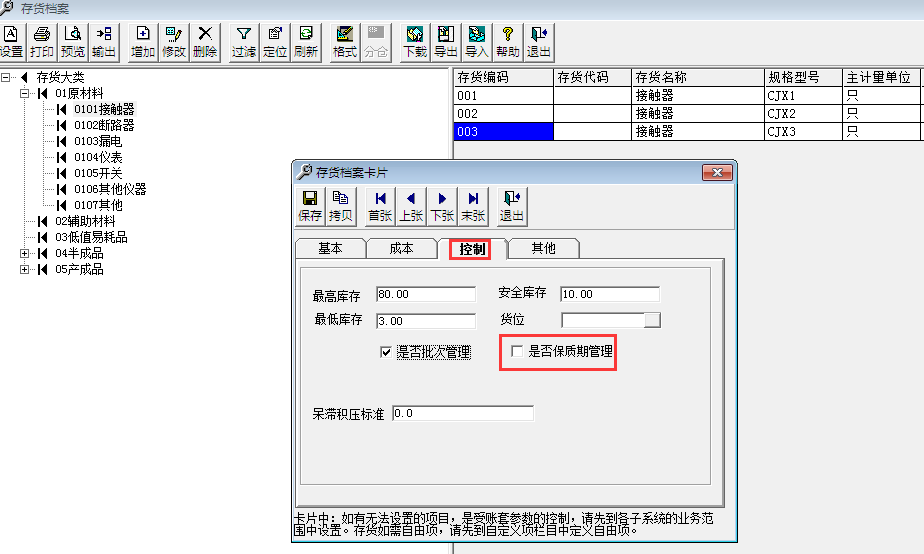The image size is (924, 554).
Task: Click the 最低库存 input field
Action: (425, 321)
